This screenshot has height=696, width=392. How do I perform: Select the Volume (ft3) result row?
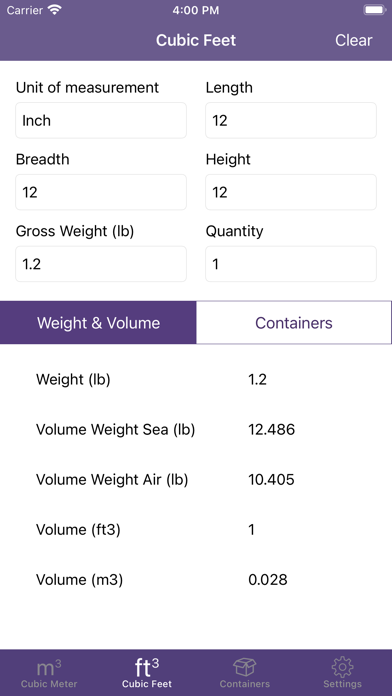click(196, 530)
